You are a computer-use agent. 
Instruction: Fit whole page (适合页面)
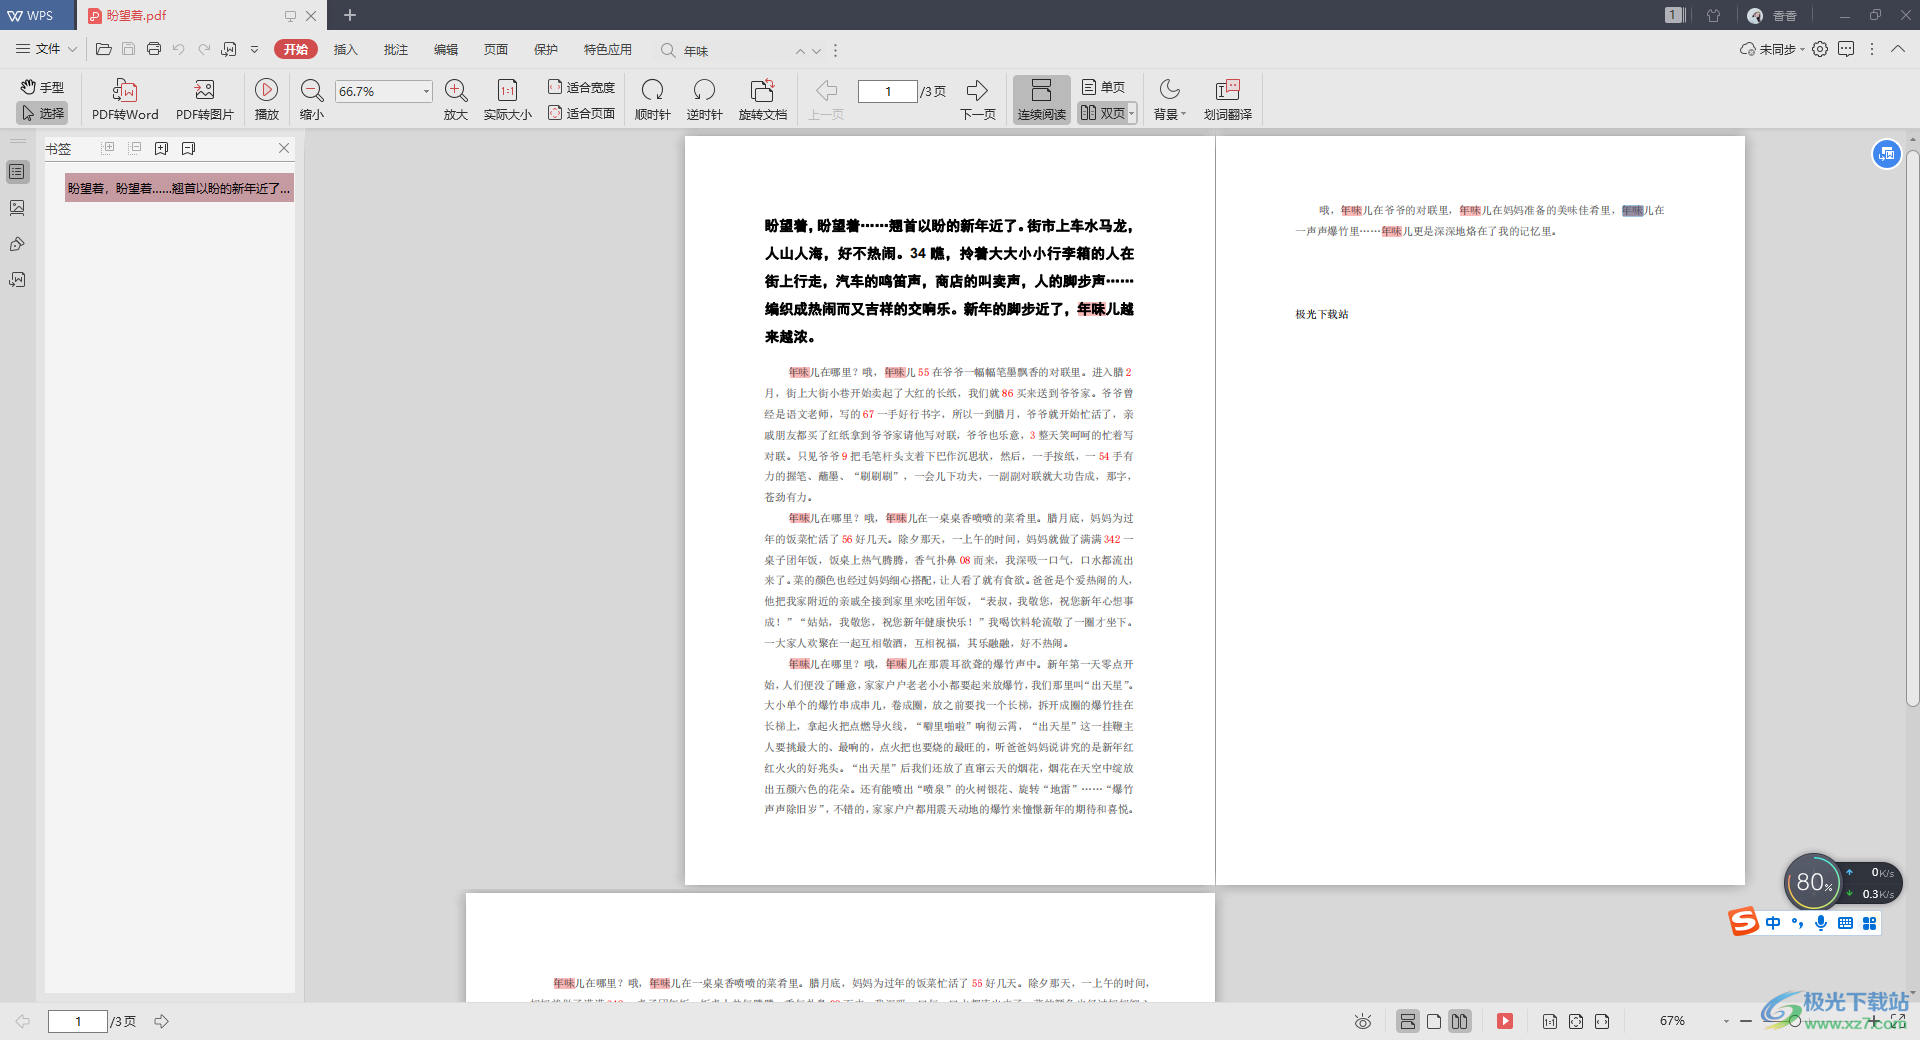581,113
